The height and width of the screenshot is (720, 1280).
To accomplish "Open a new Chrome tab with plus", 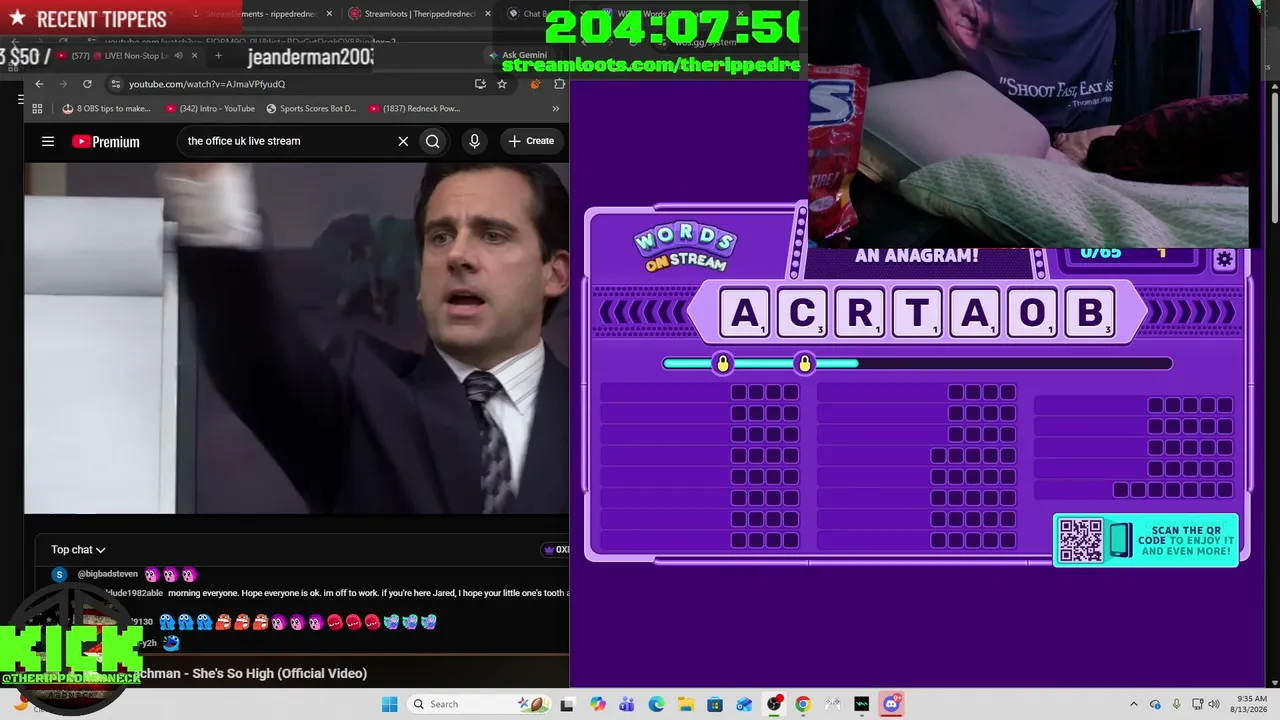I will coord(218,55).
